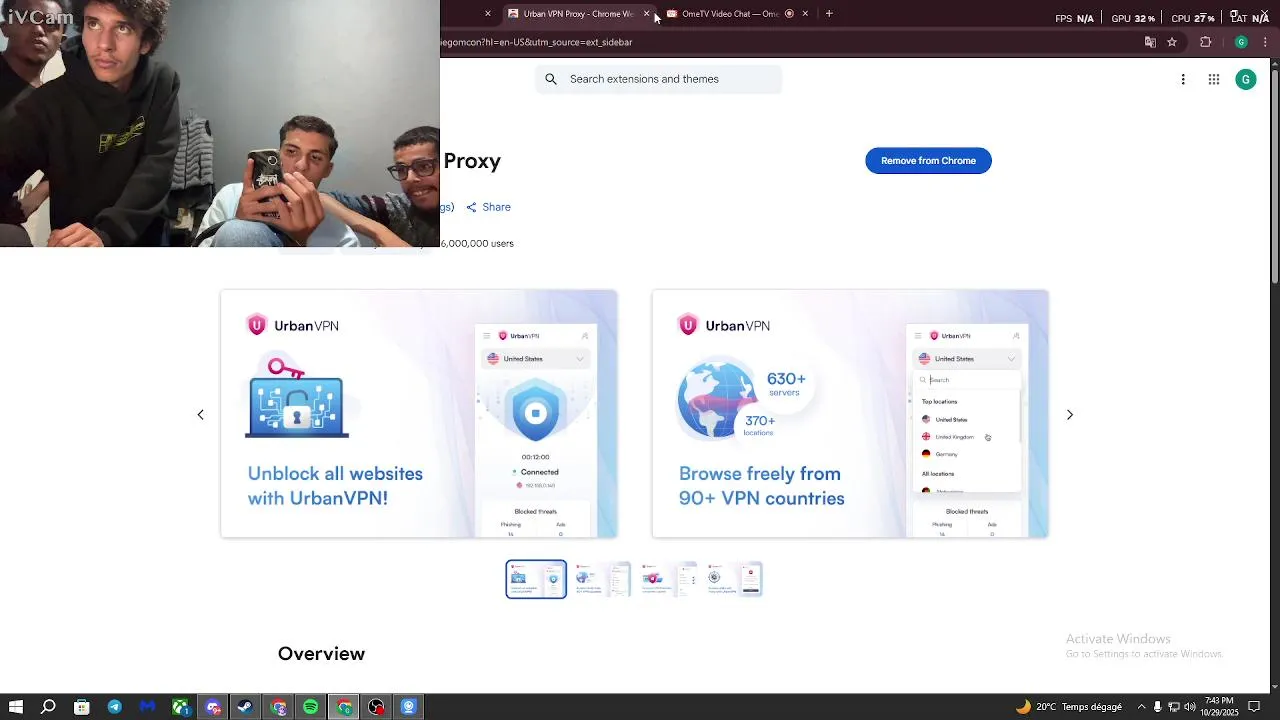Open Spotify from taskbar

click(311, 707)
